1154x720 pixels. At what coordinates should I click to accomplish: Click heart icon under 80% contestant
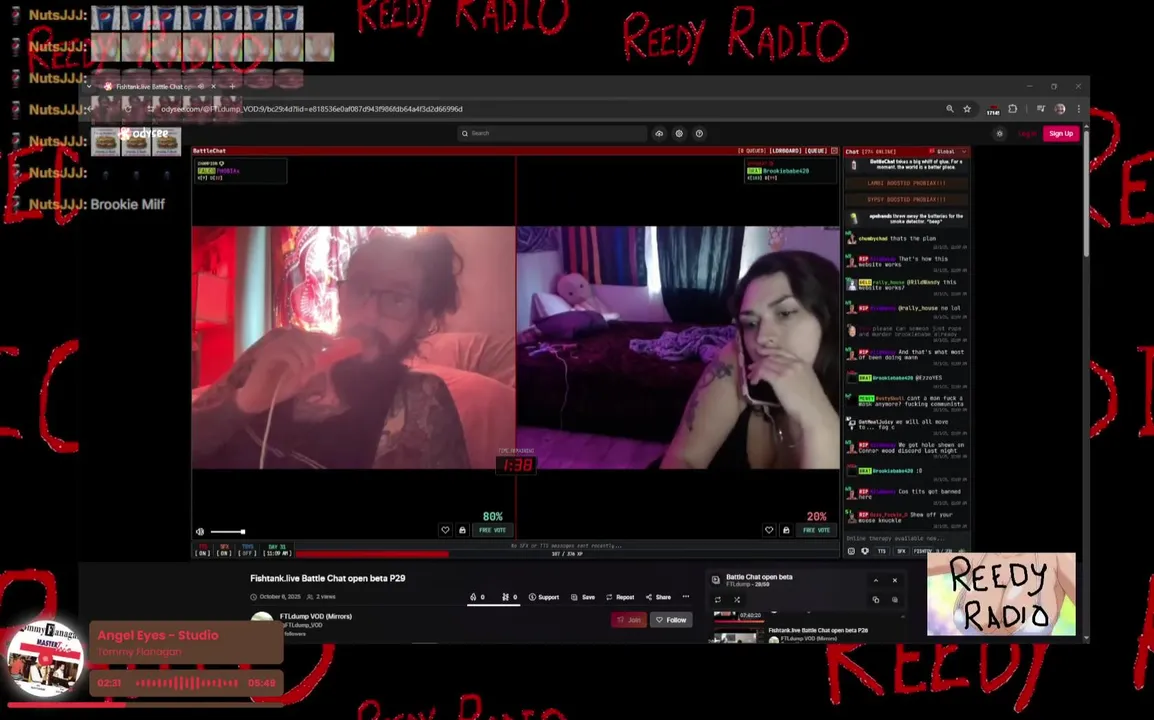(x=445, y=530)
